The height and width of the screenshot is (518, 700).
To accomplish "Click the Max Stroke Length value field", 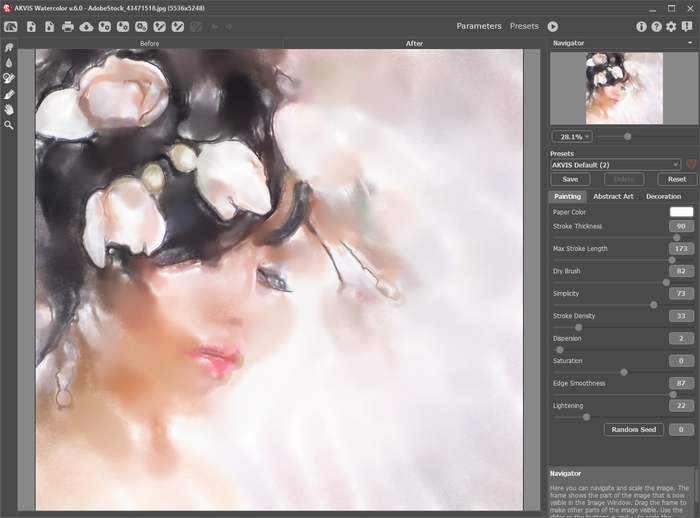I will click(681, 248).
